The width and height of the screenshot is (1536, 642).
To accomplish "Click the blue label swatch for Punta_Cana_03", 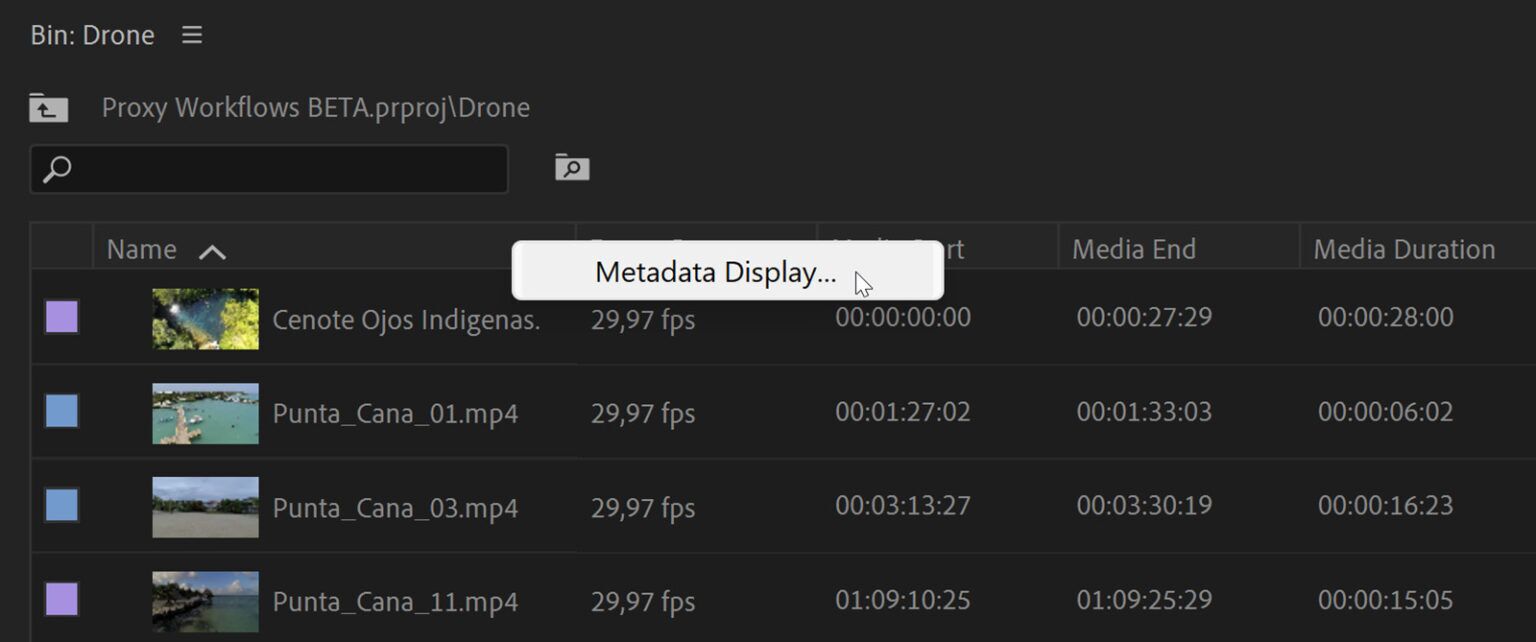I will (x=61, y=506).
